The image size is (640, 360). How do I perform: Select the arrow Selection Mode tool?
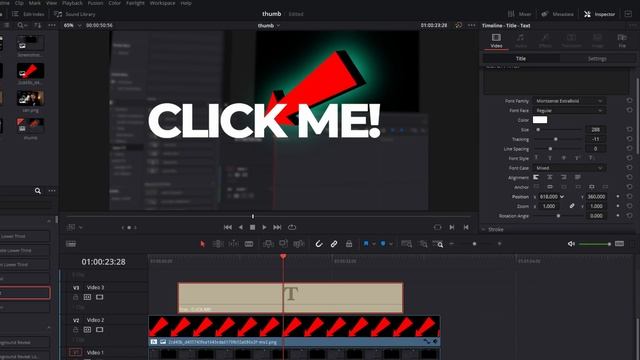202,244
